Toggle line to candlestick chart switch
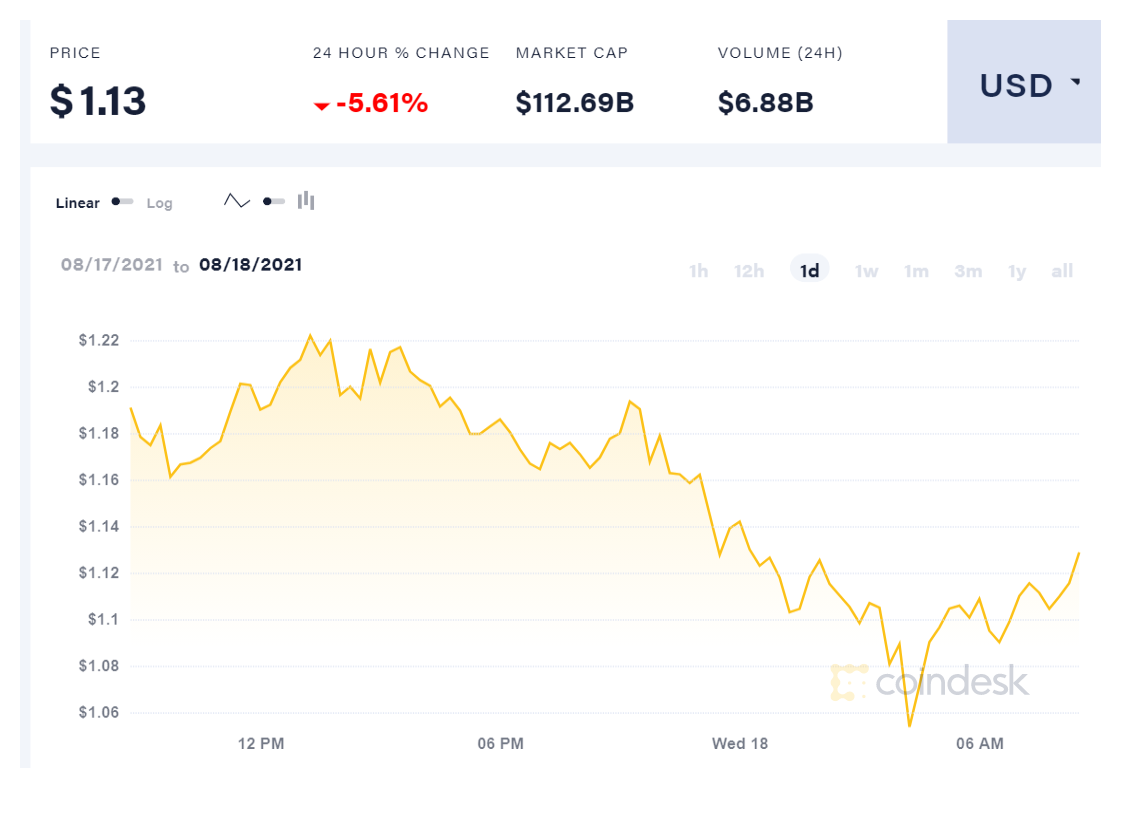Viewport: 1121px width, 828px height. [x=274, y=201]
